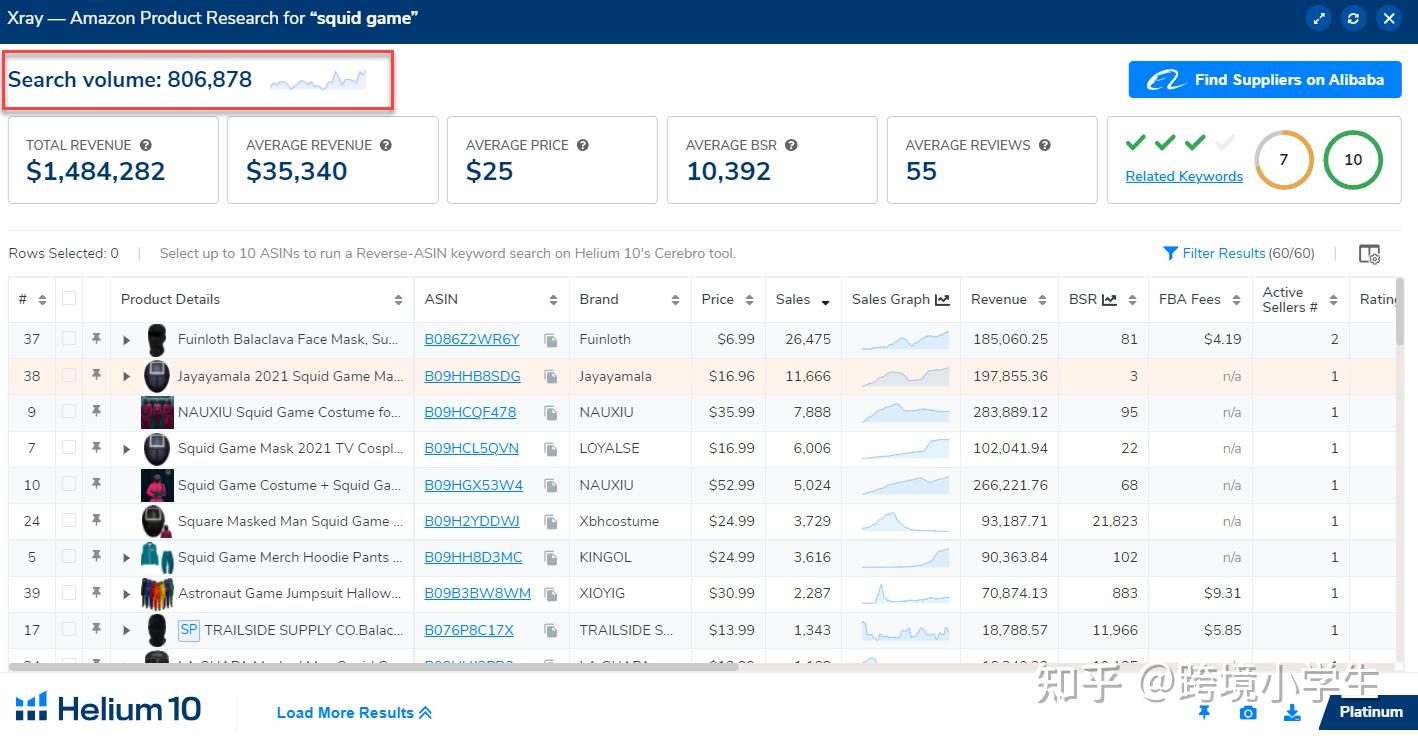Copy ASIN B09HGX53W4 with copy icon

click(551, 486)
